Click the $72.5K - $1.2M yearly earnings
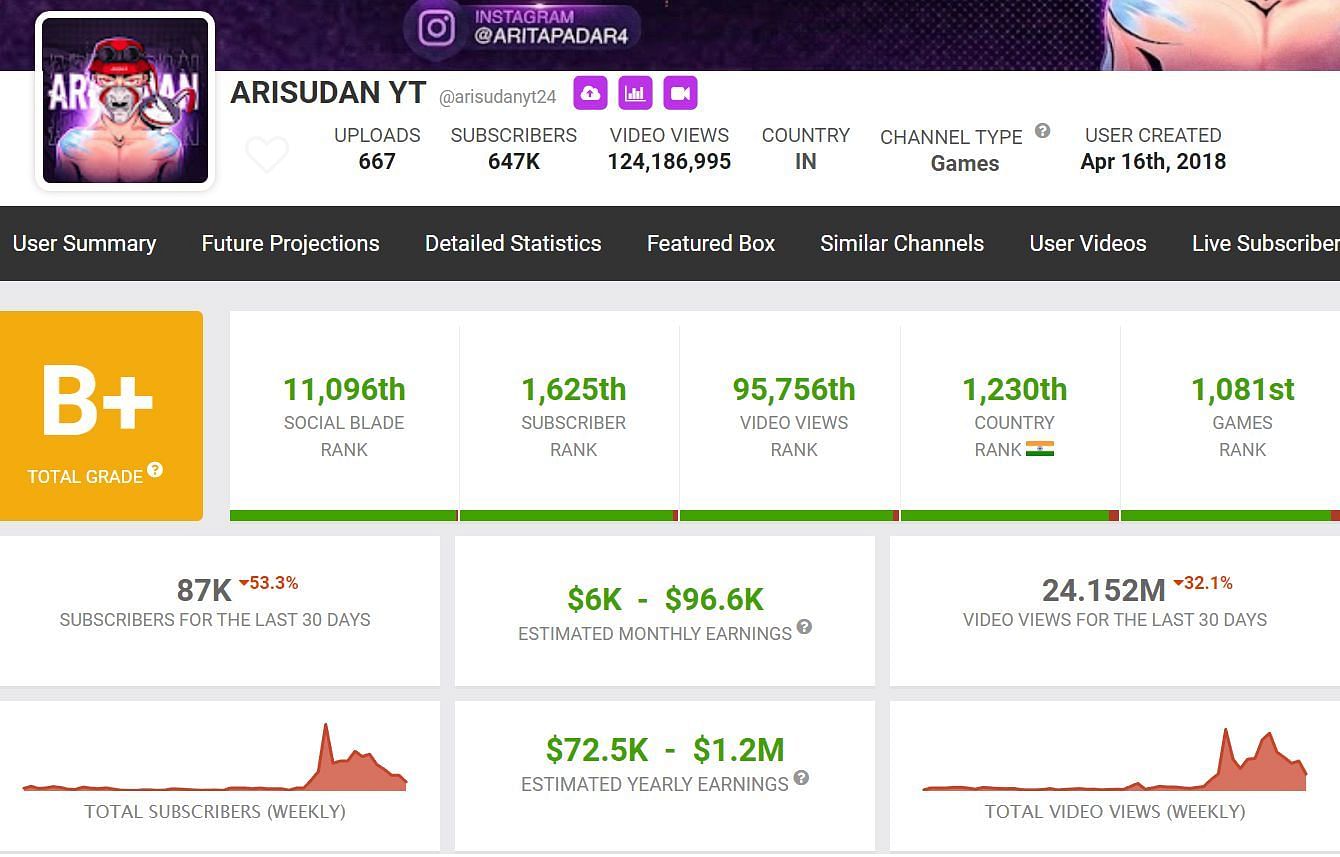The height and width of the screenshot is (857, 1340). tap(665, 749)
